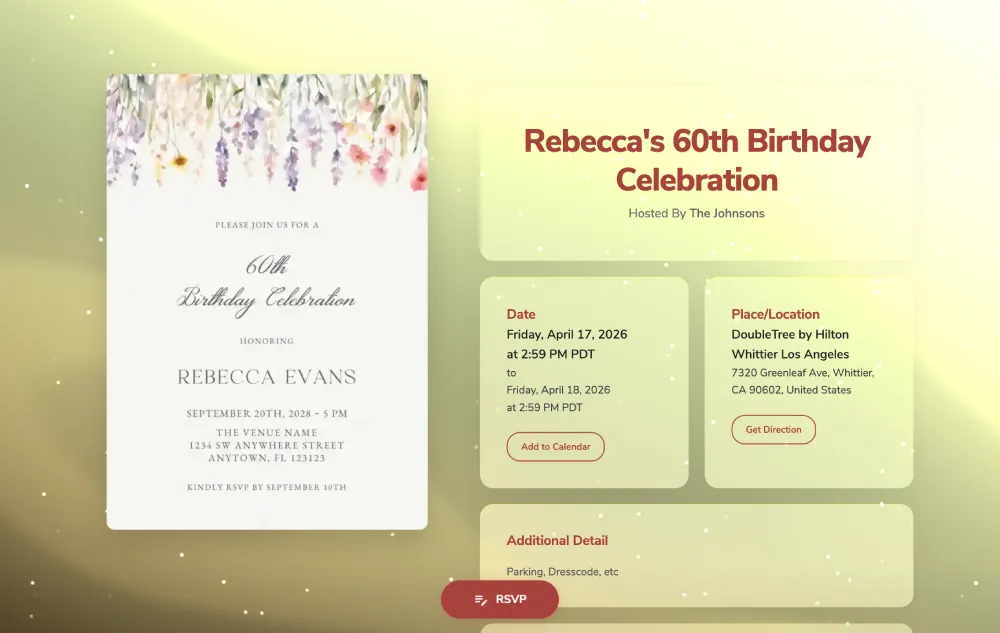This screenshot has height=633, width=1000.
Task: Click the script 60th Birthday Celebration text
Action: tap(267, 283)
